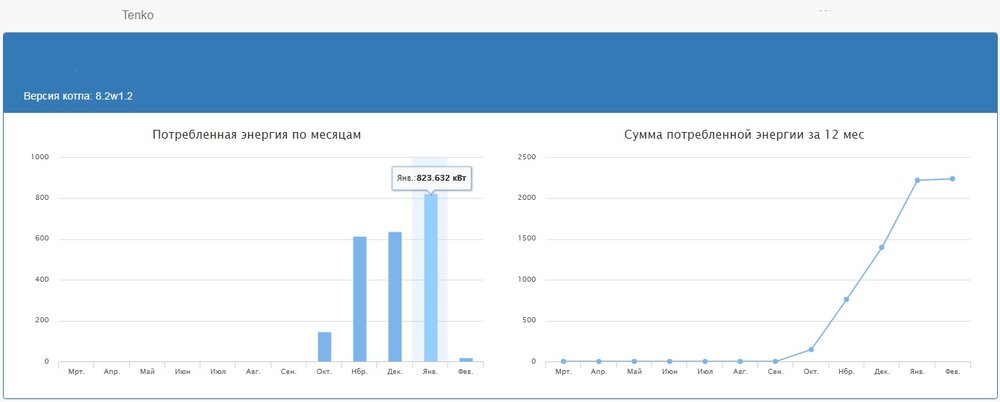Click the 'Янв.' axis label under bar chart
Image resolution: width=1000 pixels, height=402 pixels.
430,371
